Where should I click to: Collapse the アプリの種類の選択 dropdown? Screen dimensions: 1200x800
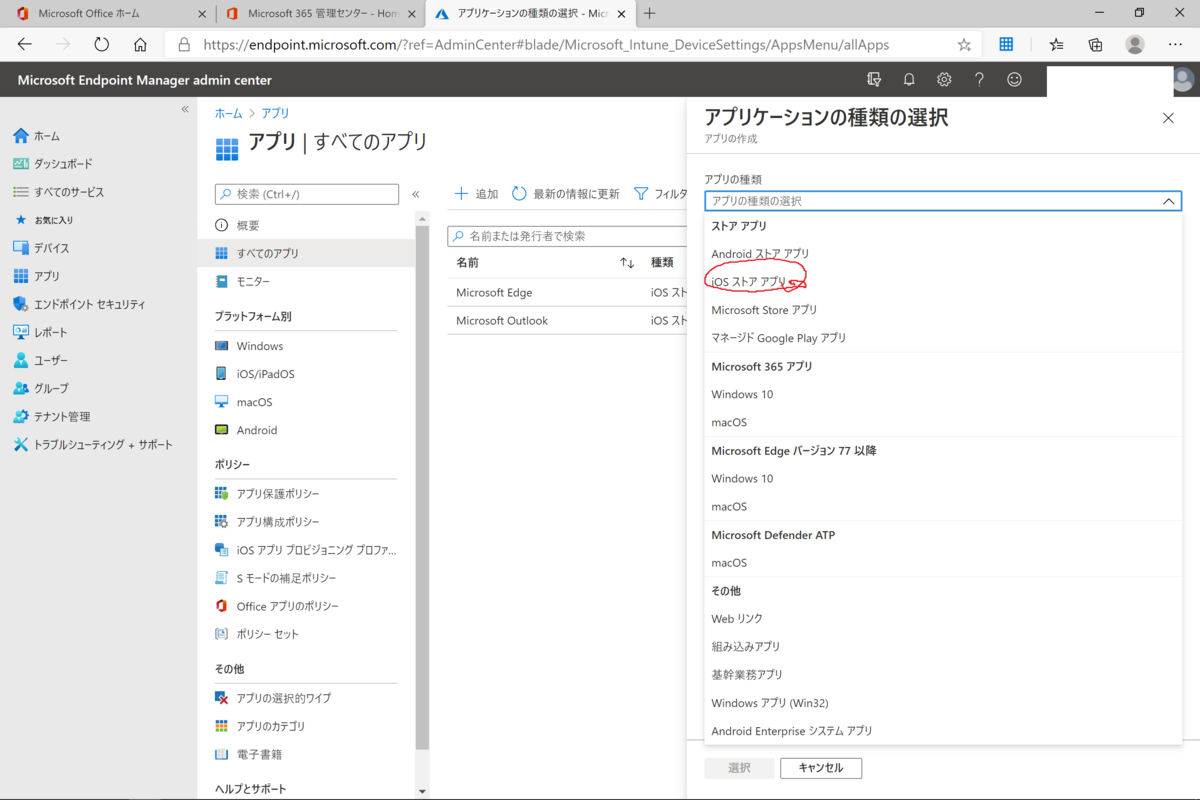click(1167, 200)
